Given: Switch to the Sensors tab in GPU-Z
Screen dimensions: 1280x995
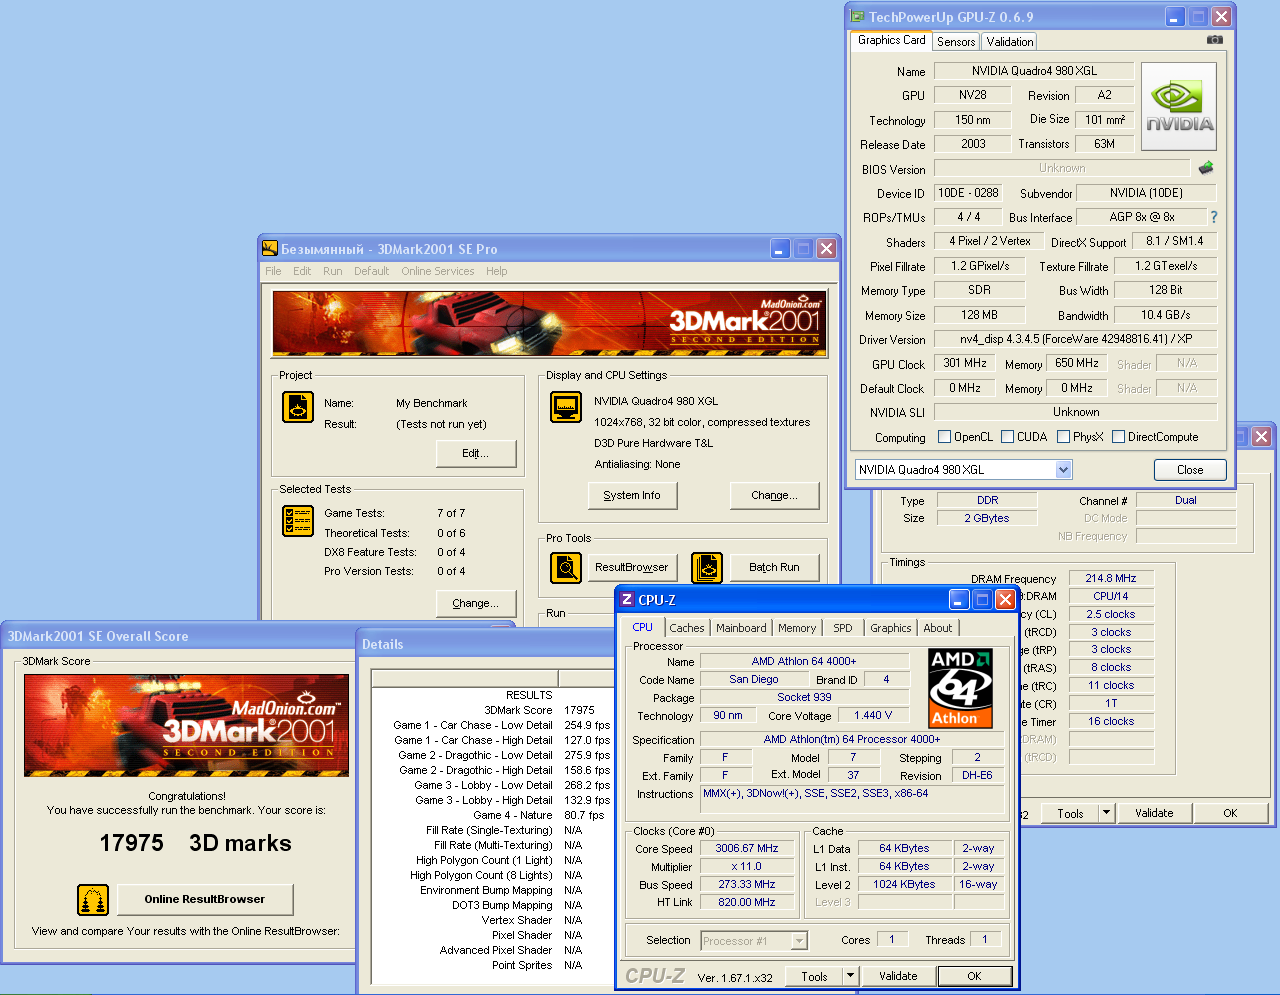Looking at the screenshot, I should (956, 42).
